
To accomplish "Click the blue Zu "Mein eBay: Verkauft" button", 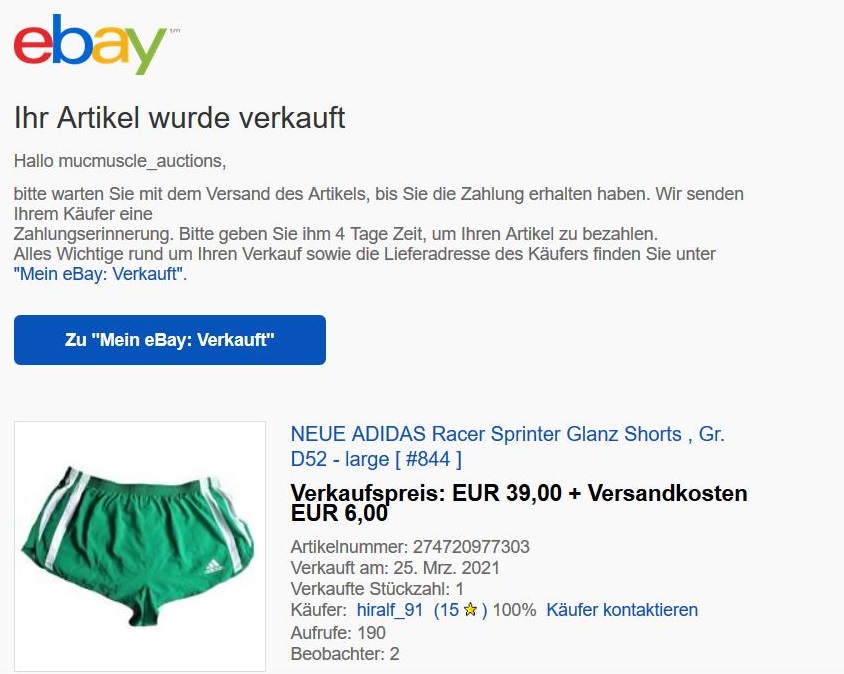I will click(x=170, y=340).
